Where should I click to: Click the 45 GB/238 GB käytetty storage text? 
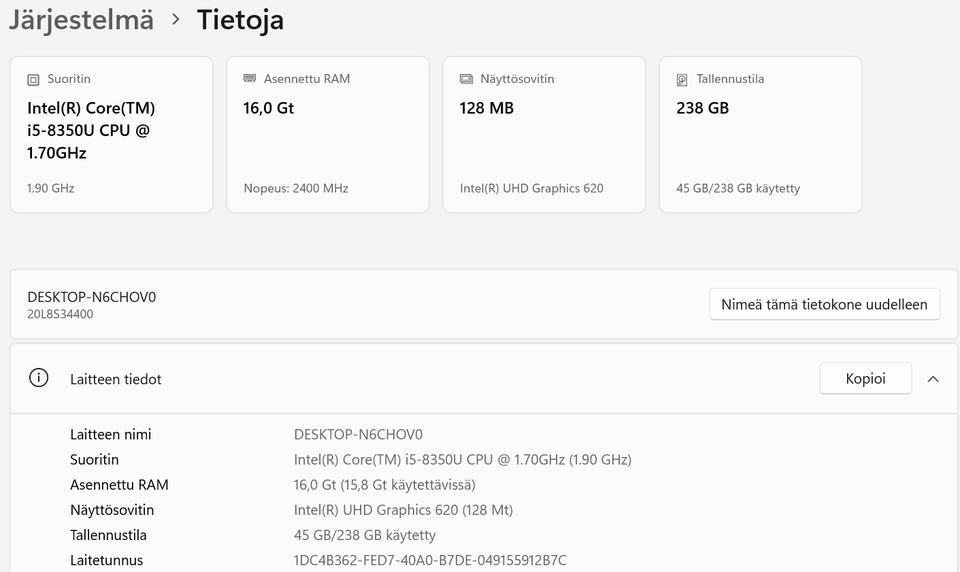click(737, 188)
